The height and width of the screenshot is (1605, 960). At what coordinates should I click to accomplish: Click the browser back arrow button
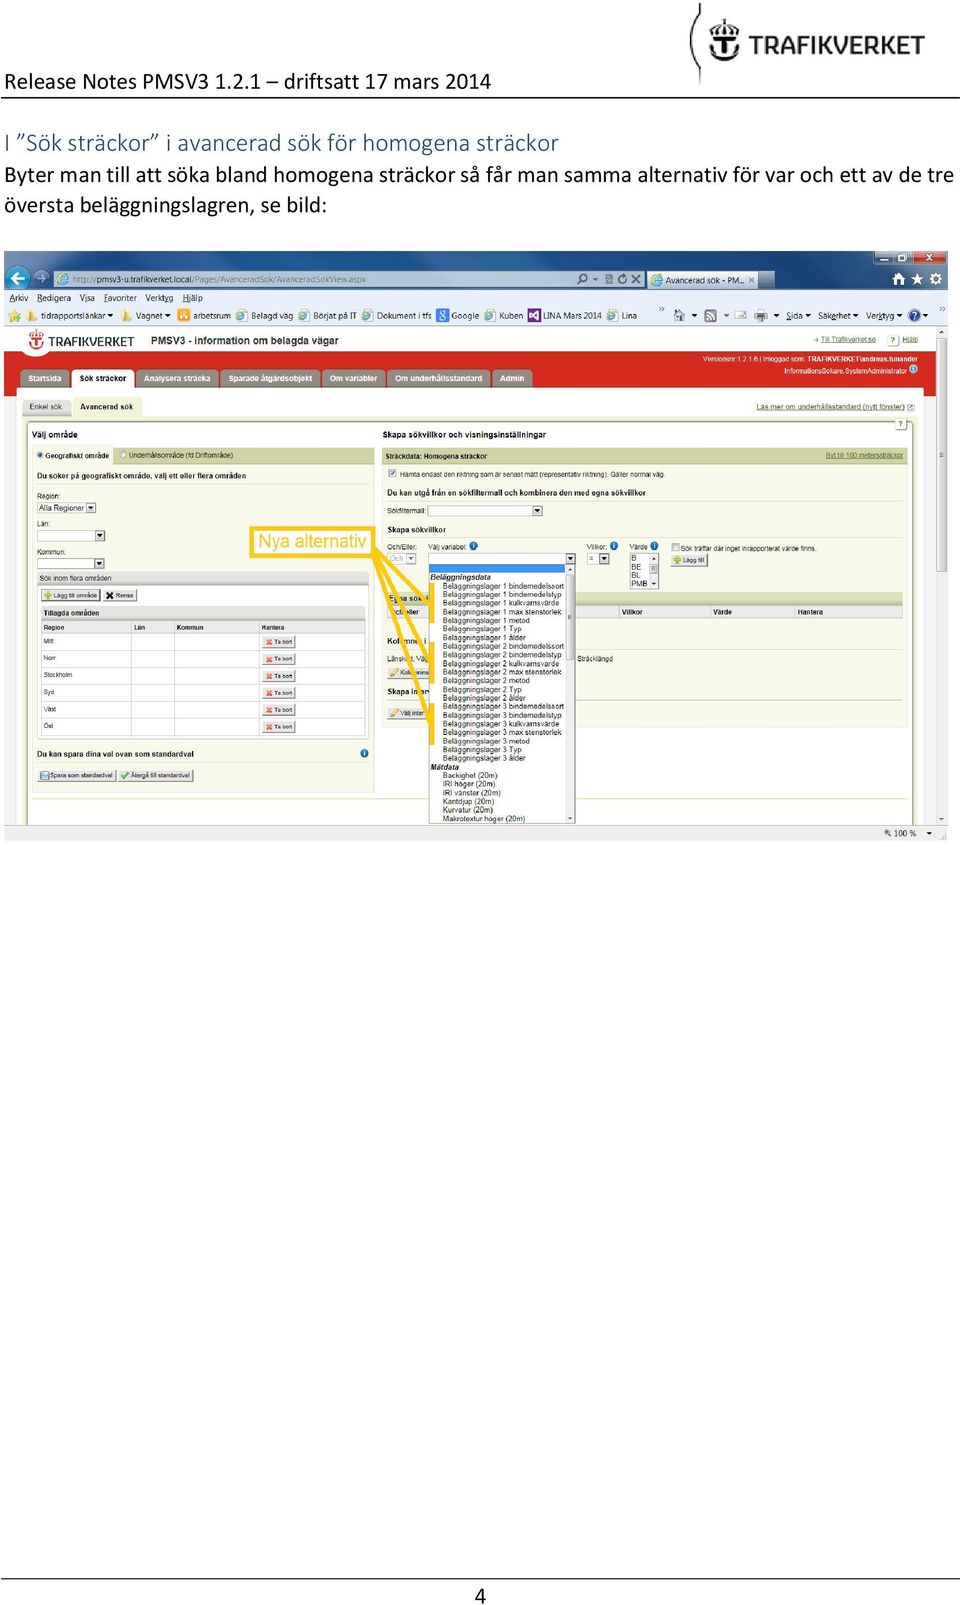(x=18, y=278)
